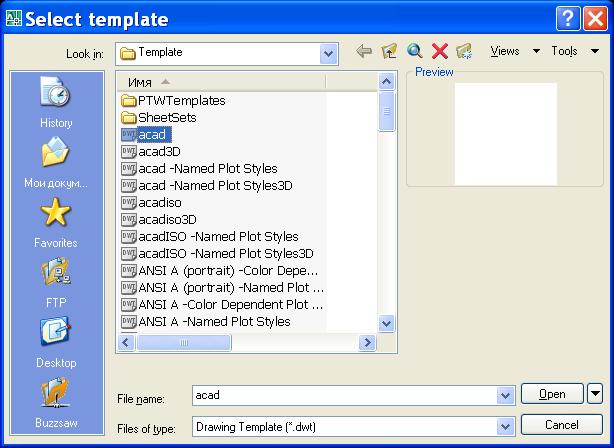
Task: Expand the Files of type dropdown
Action: click(506, 426)
